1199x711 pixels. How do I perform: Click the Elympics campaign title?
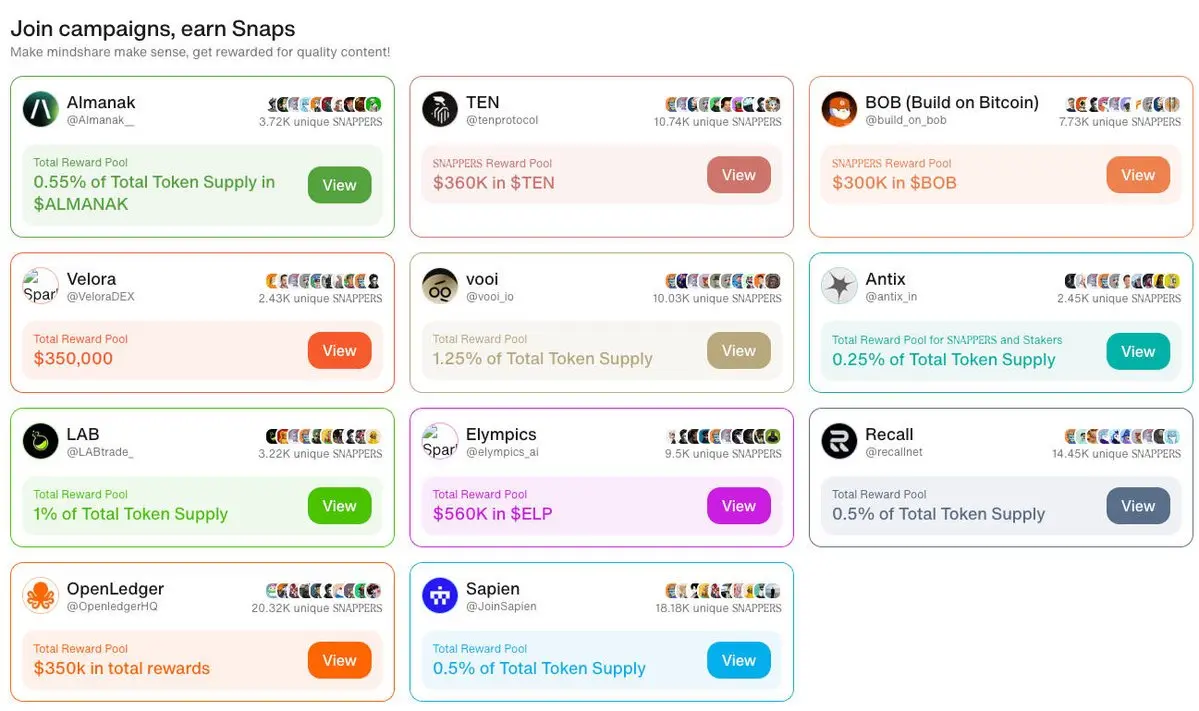(x=501, y=434)
